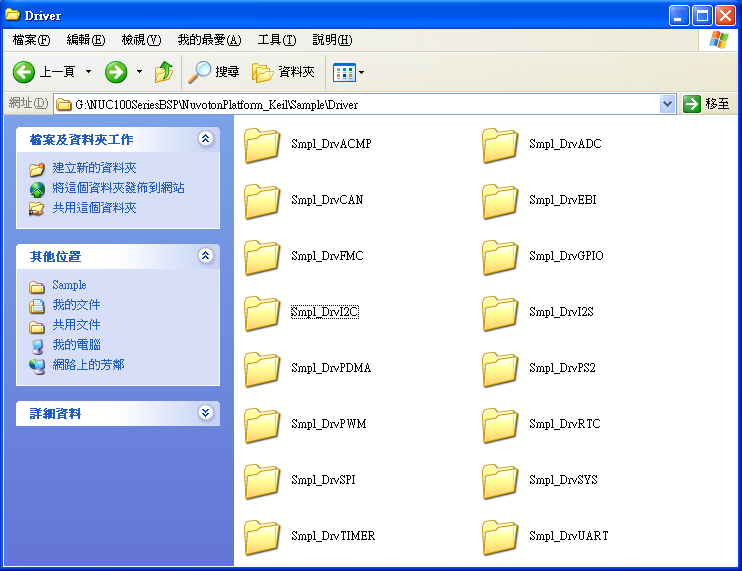Image resolution: width=742 pixels, height=571 pixels.
Task: Select the Smpl_DrvSYS folder icon
Action: (500, 481)
